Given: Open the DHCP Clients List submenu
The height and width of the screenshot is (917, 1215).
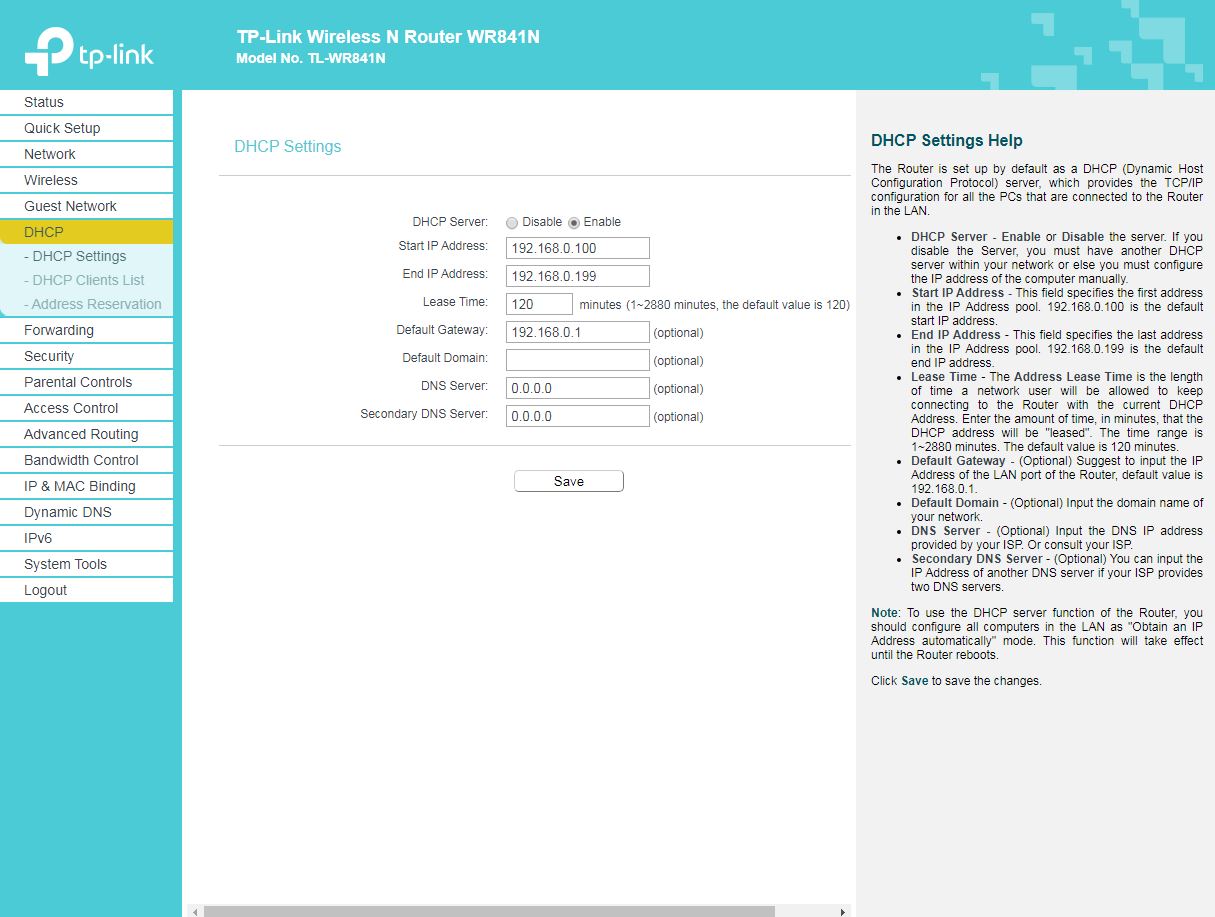Looking at the screenshot, I should pyautogui.click(x=84, y=280).
